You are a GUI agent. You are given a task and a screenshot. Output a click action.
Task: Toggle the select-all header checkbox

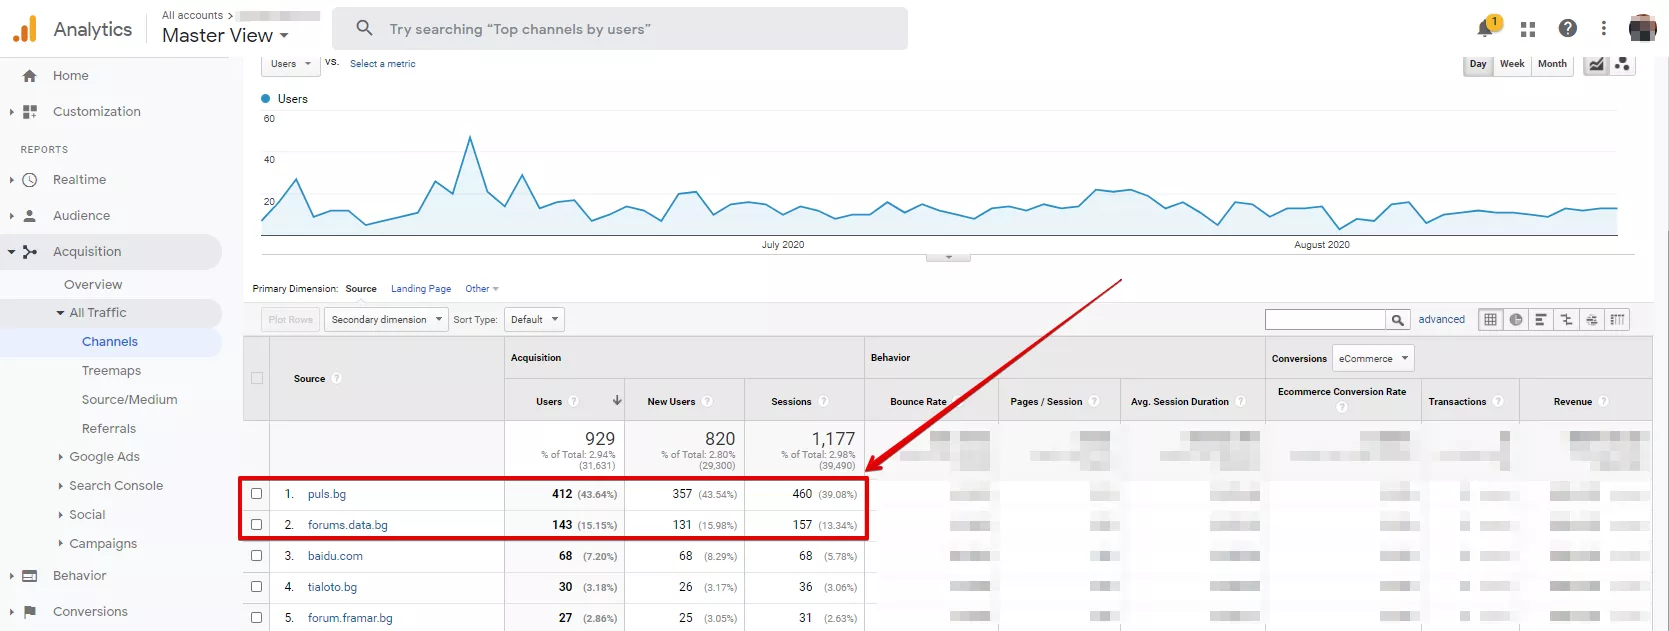tap(257, 378)
